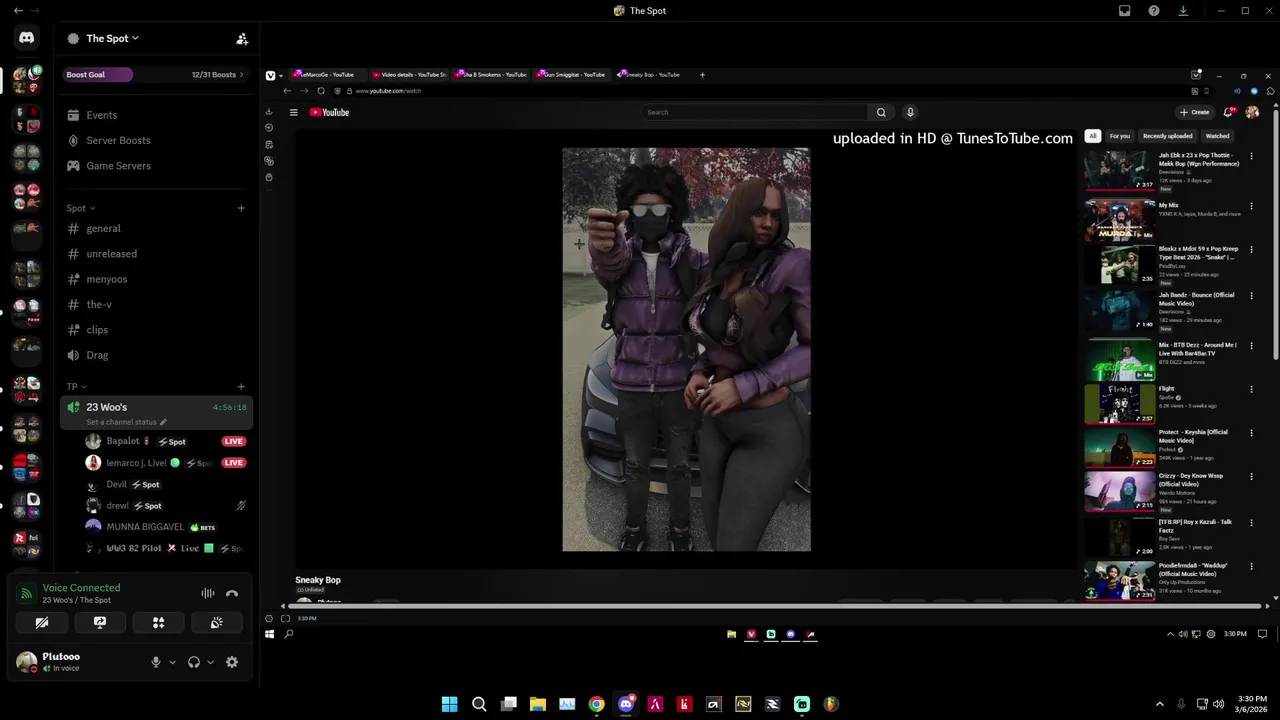
Task: Open the soundboard button in voice panel
Action: [216, 622]
